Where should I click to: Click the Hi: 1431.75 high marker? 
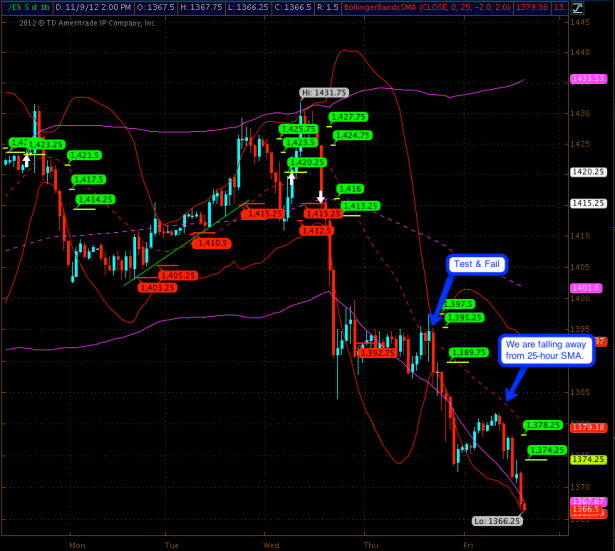click(323, 93)
